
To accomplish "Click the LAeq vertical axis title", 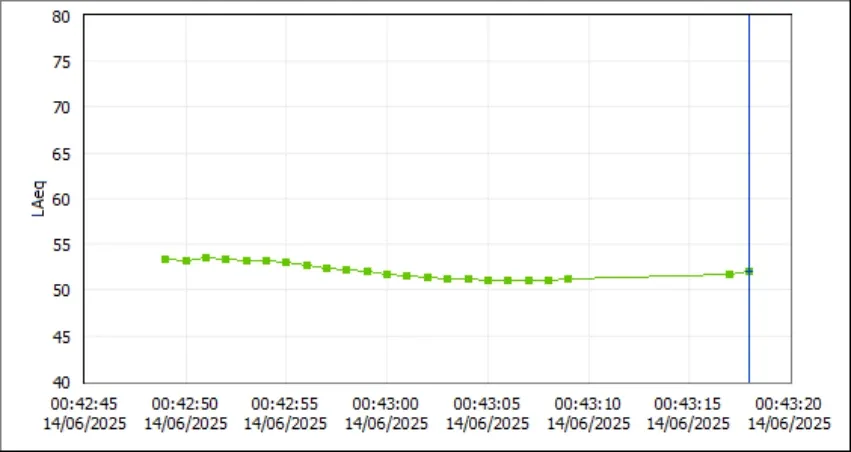I will point(39,199).
